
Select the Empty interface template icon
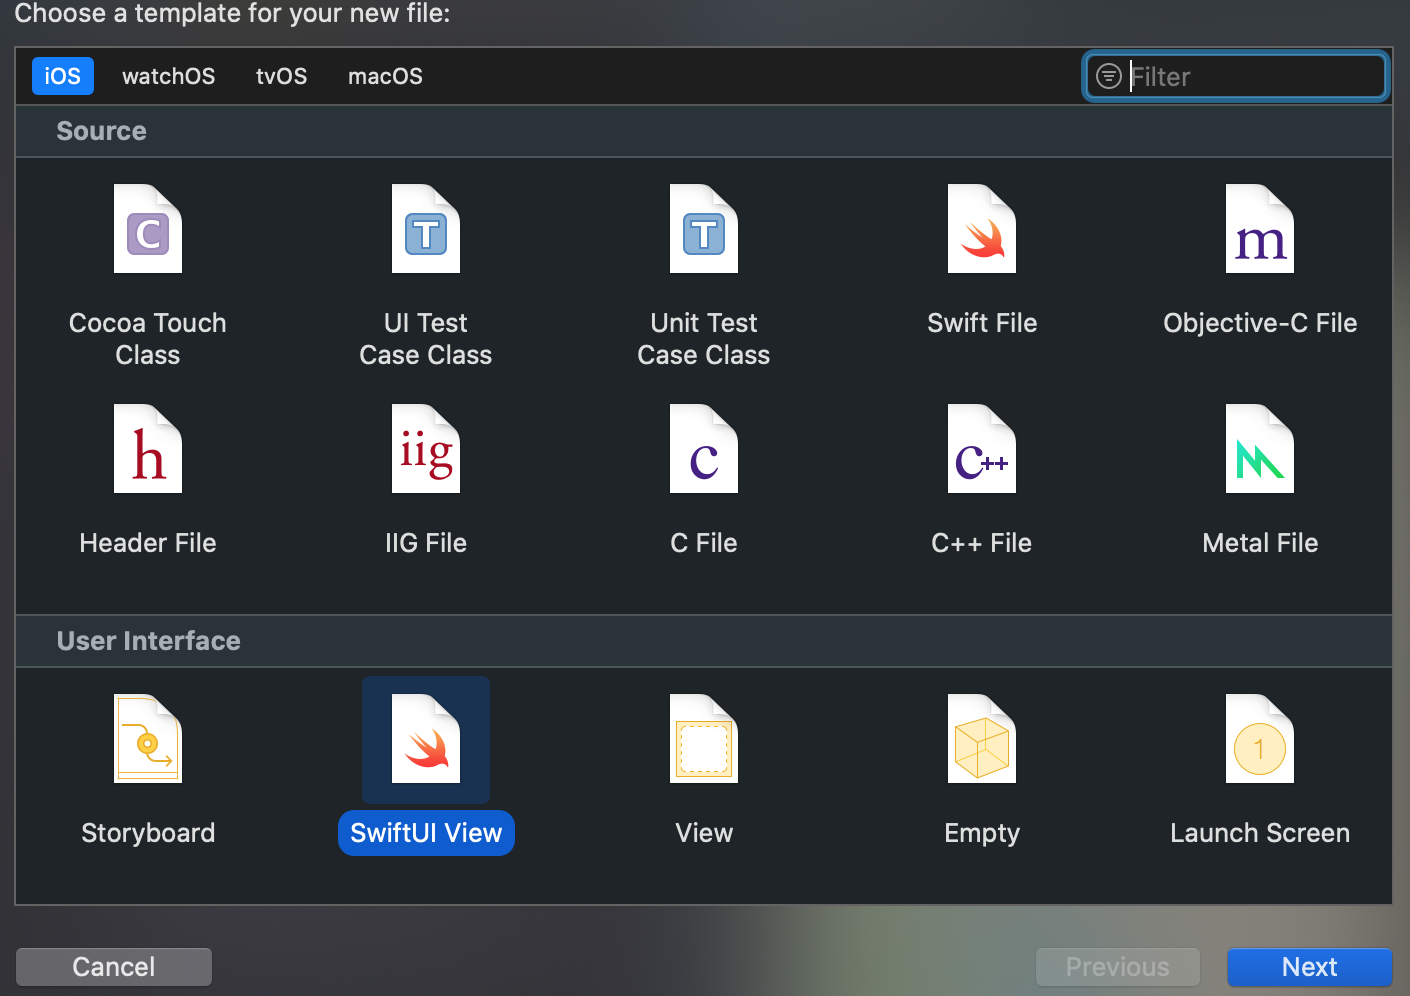tap(982, 739)
